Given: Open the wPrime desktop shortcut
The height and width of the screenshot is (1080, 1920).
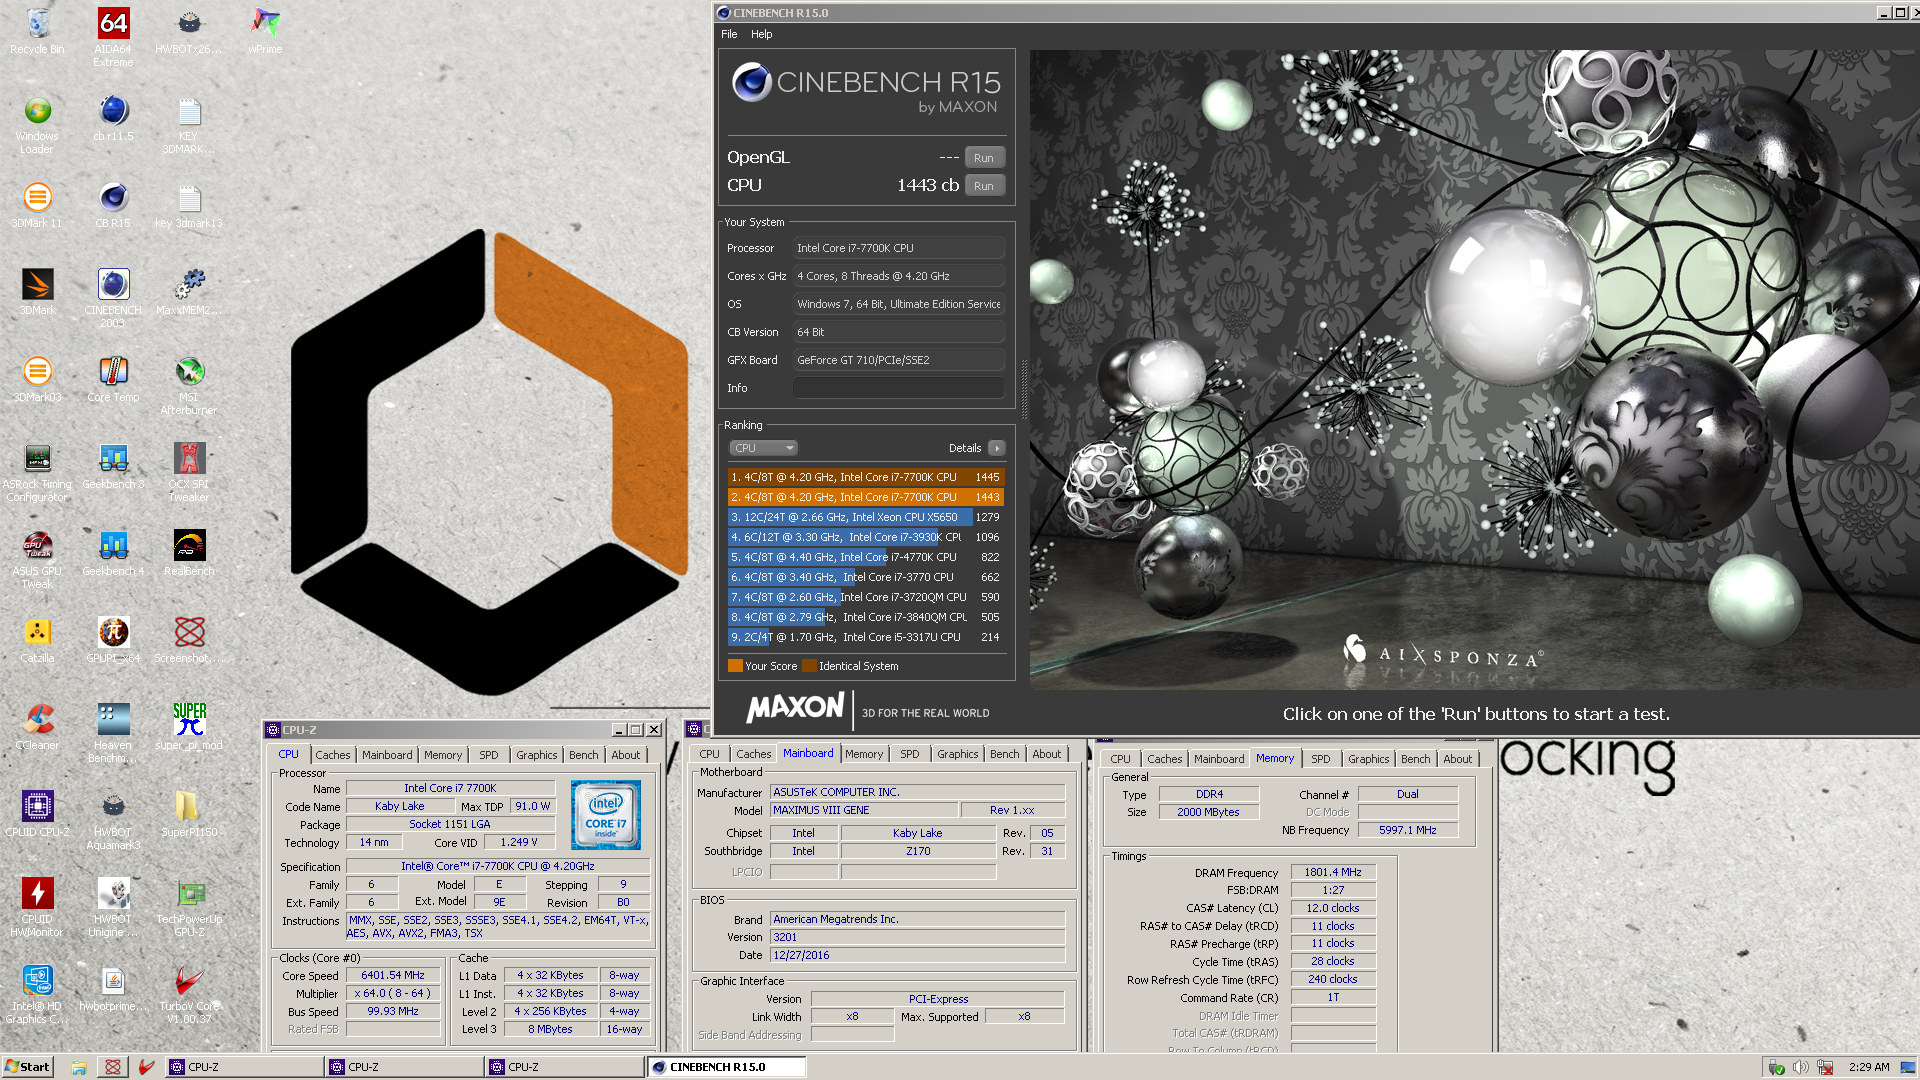Looking at the screenshot, I should [265, 32].
